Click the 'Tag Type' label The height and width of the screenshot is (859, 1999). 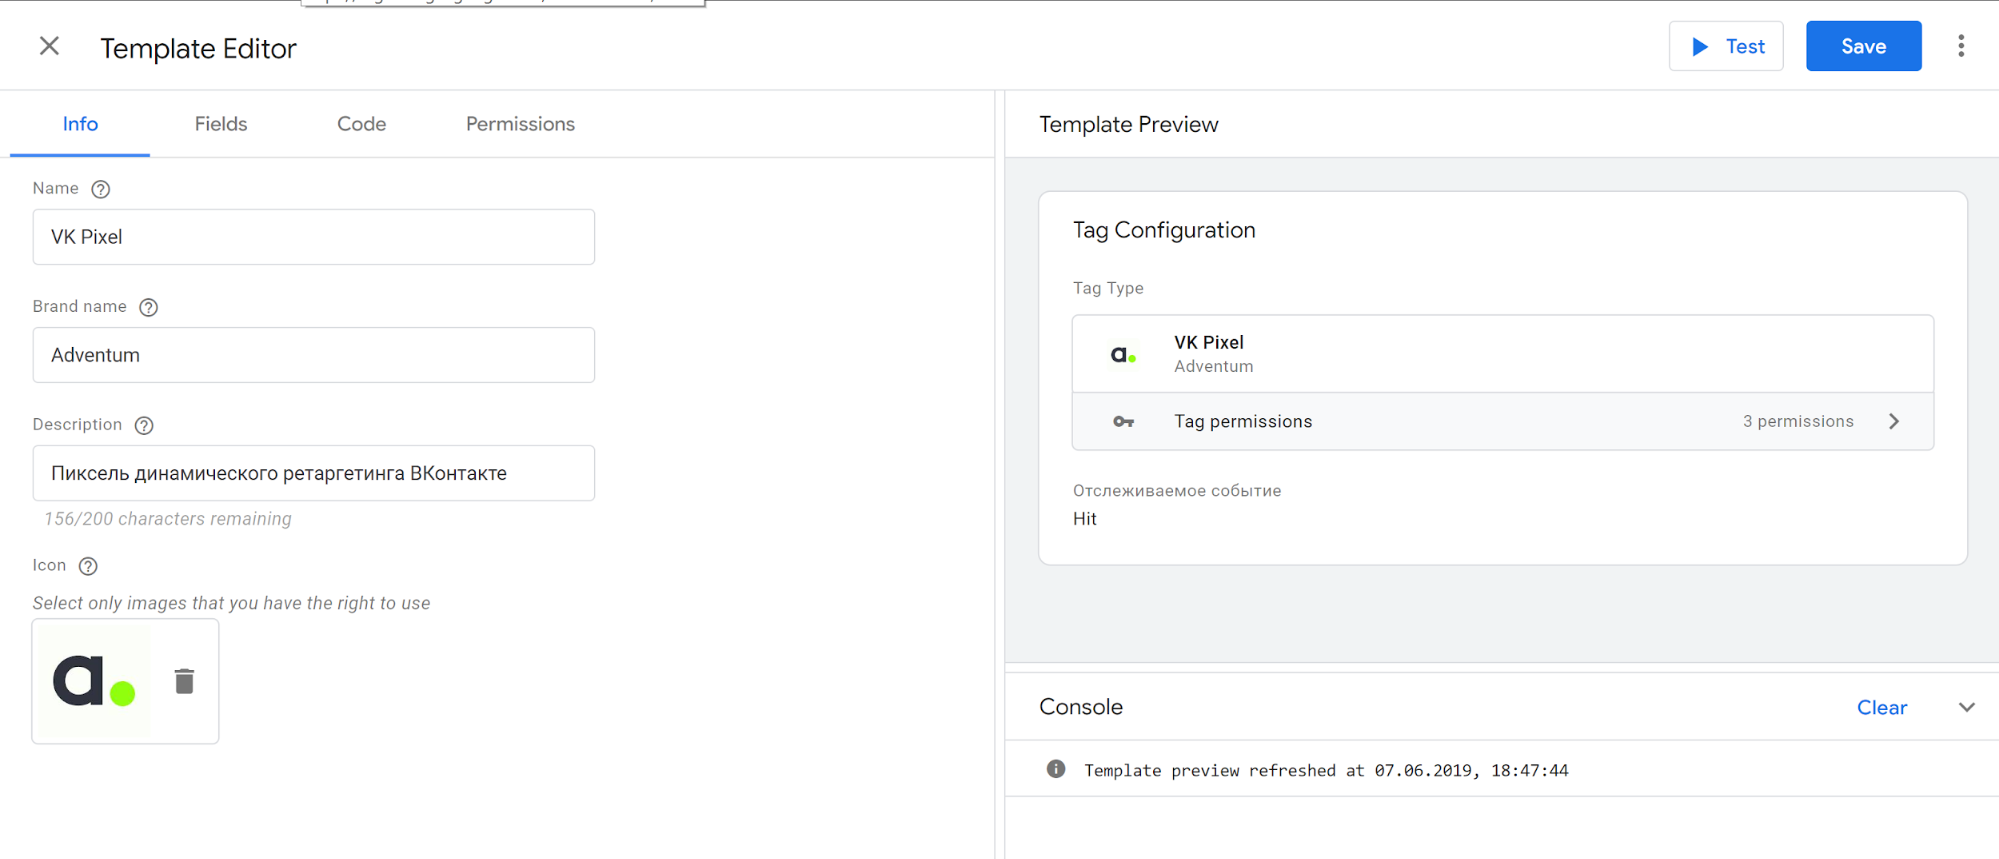[1108, 288]
